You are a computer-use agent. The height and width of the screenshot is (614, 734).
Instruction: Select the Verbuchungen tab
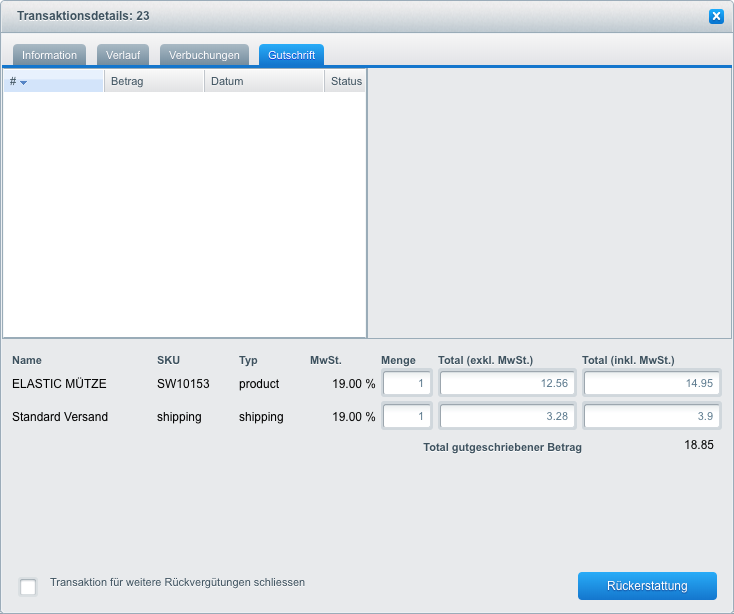pyautogui.click(x=204, y=55)
